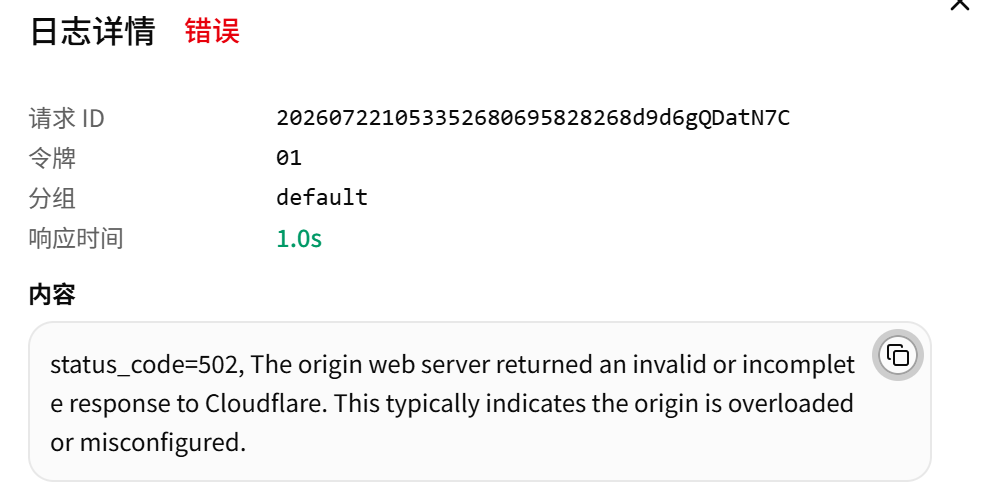The height and width of the screenshot is (485, 985).
Task: Select the group value default
Action: pyautogui.click(x=322, y=197)
